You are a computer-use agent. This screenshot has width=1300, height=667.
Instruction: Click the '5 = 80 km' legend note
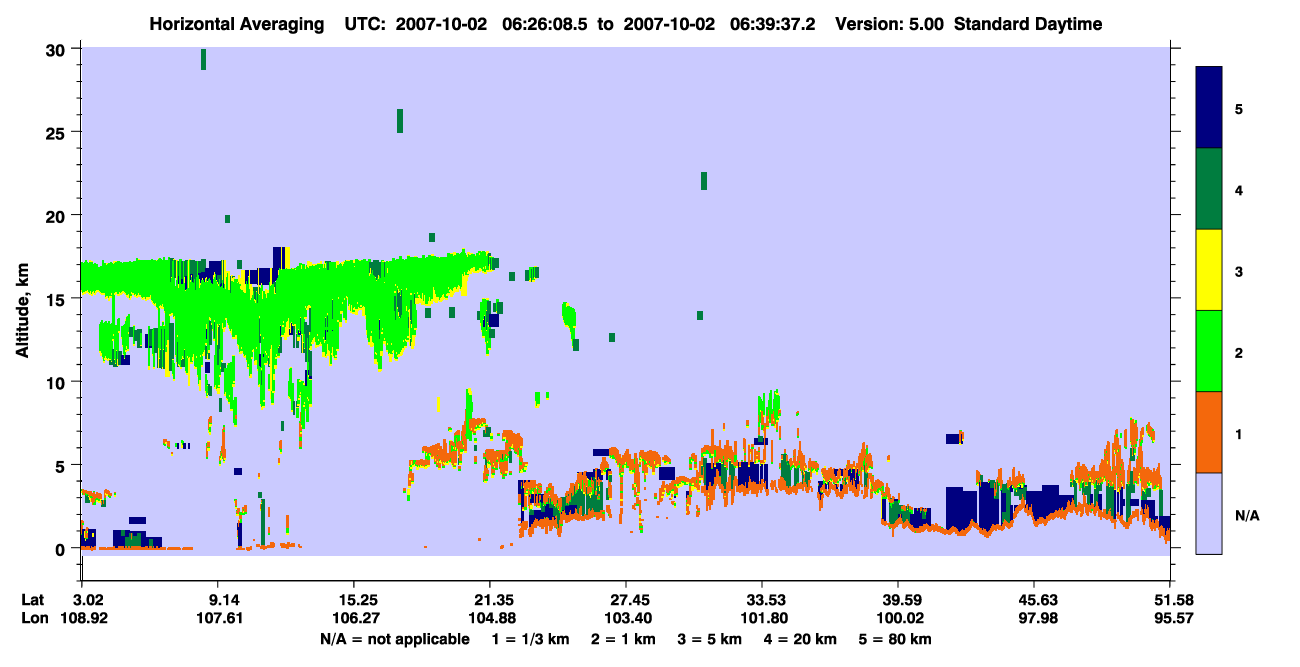896,638
